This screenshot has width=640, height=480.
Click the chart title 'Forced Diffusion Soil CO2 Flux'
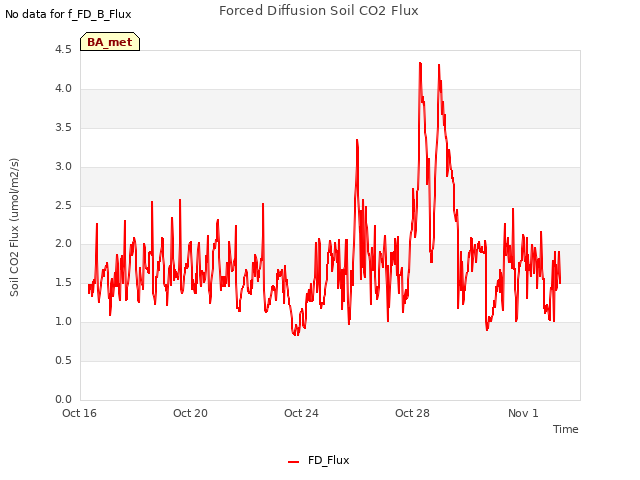point(319,11)
